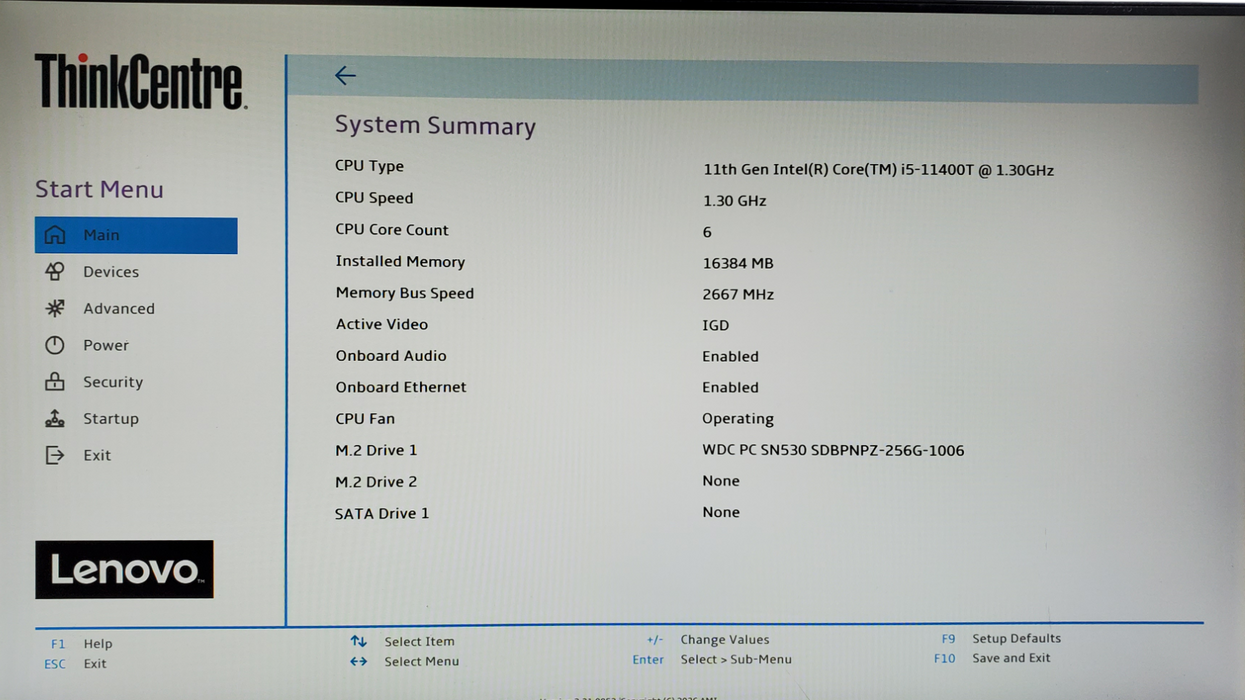Screen dimensions: 1245x700
Task: Select the Onboard Ethernet label
Action: tap(400, 387)
